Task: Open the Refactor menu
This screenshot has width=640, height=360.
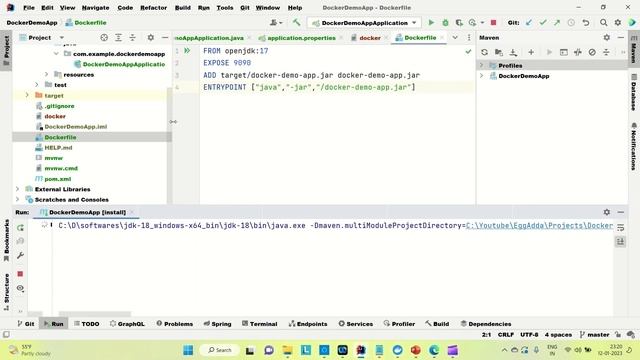Action: (153, 7)
